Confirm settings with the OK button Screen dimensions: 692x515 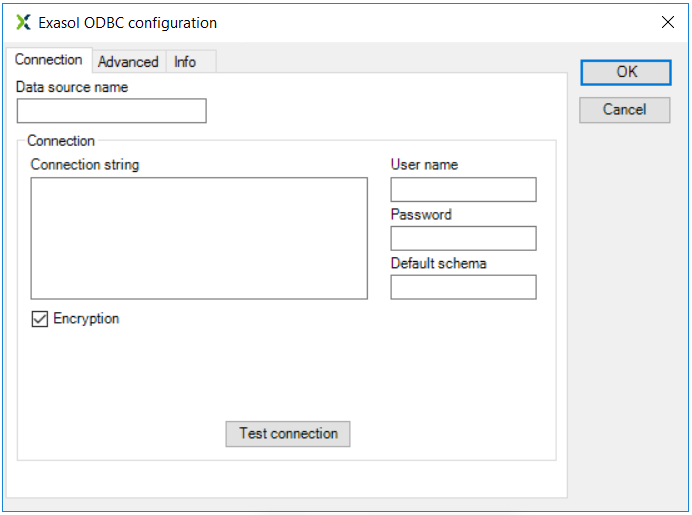click(626, 72)
